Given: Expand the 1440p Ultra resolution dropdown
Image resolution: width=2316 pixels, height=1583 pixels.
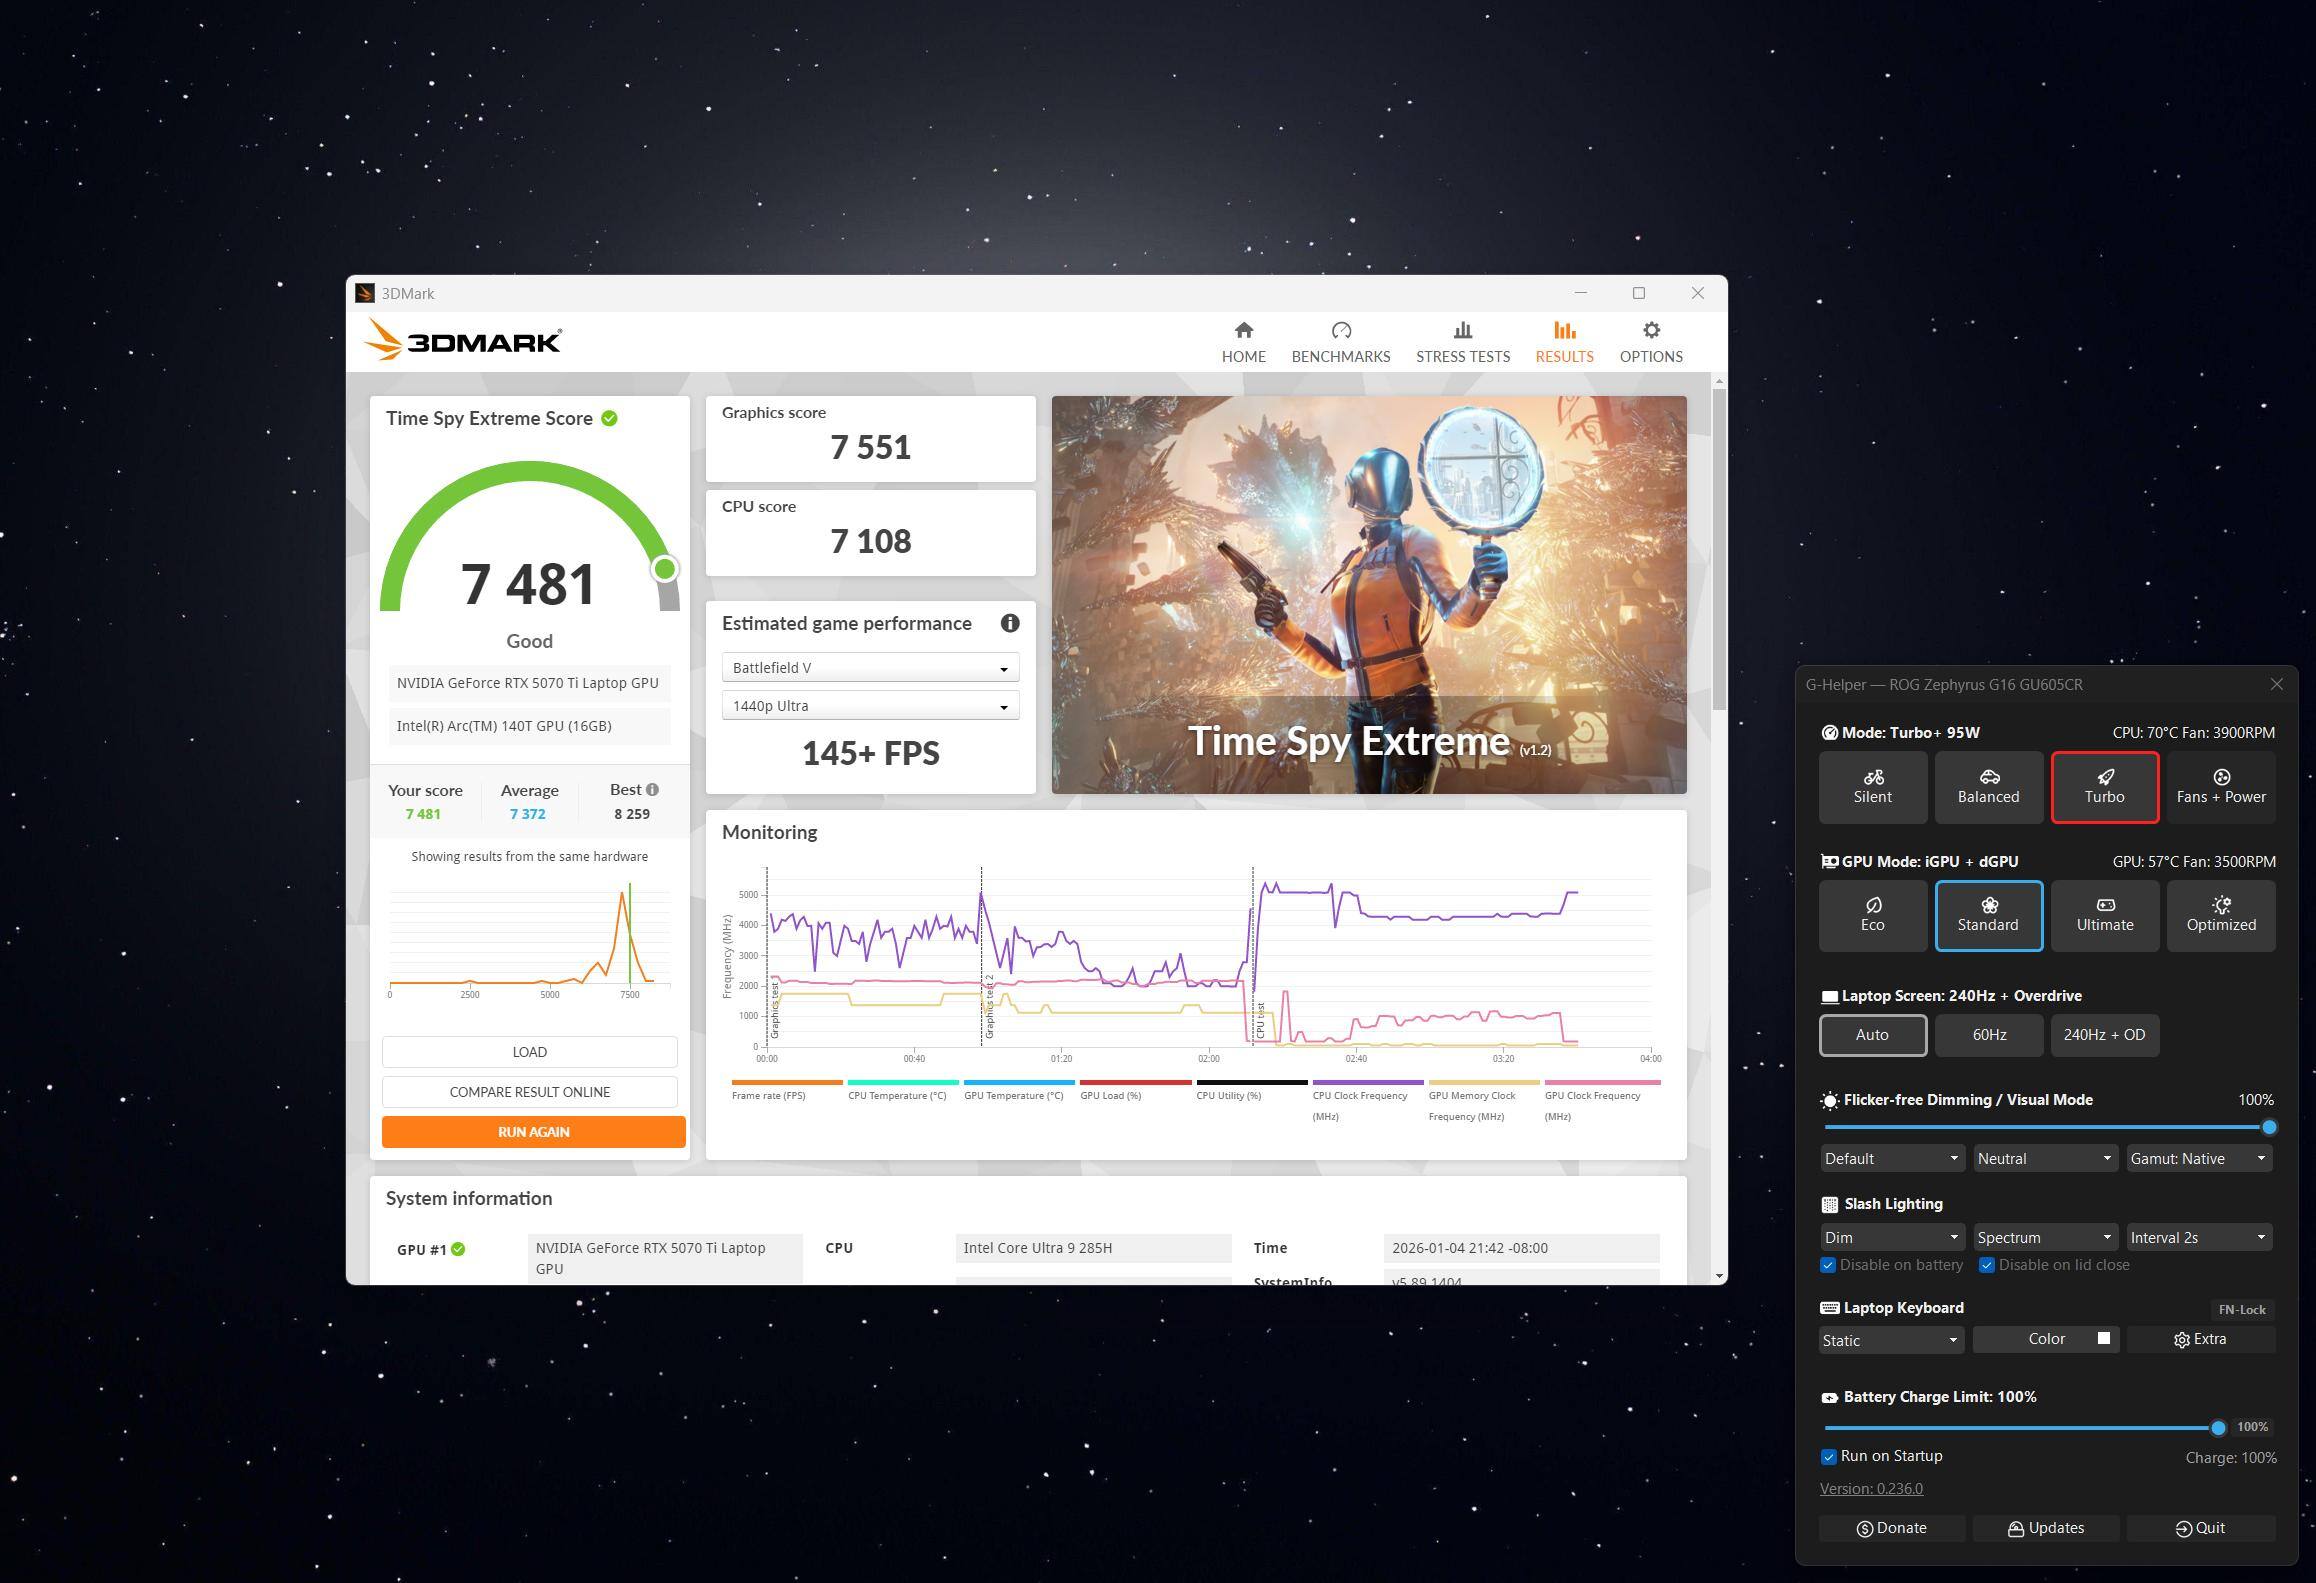Looking at the screenshot, I should (x=869, y=706).
